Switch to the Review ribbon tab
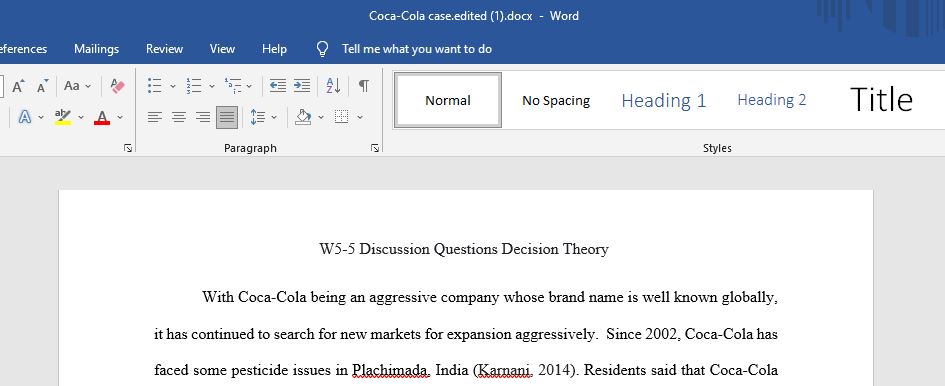945x386 pixels. (x=165, y=49)
